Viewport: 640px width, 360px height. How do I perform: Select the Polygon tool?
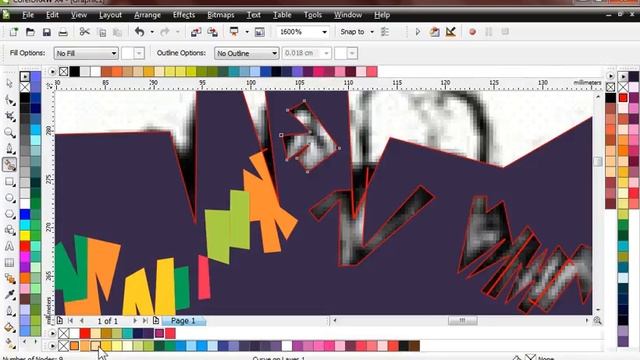point(9,214)
